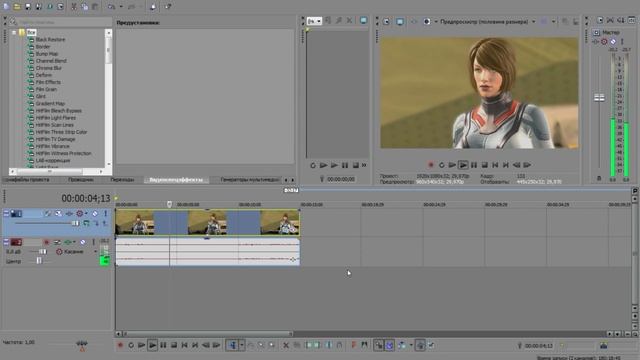Activate the What's This help cursor icon
The image size is (640, 360).
[x=168, y=7]
